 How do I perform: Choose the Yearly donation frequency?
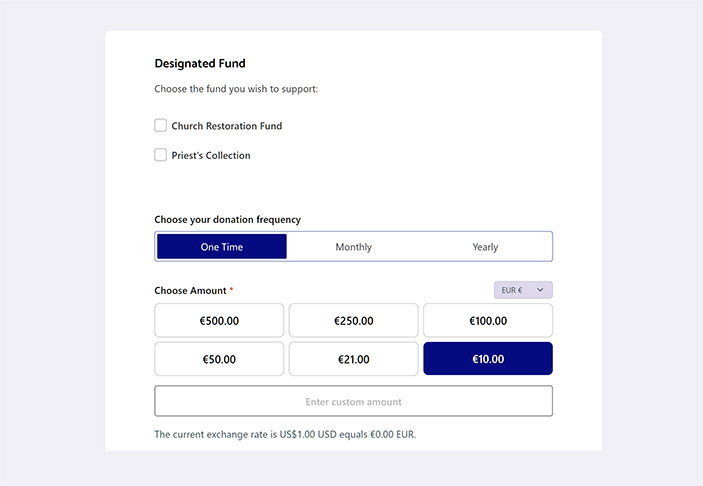(485, 247)
